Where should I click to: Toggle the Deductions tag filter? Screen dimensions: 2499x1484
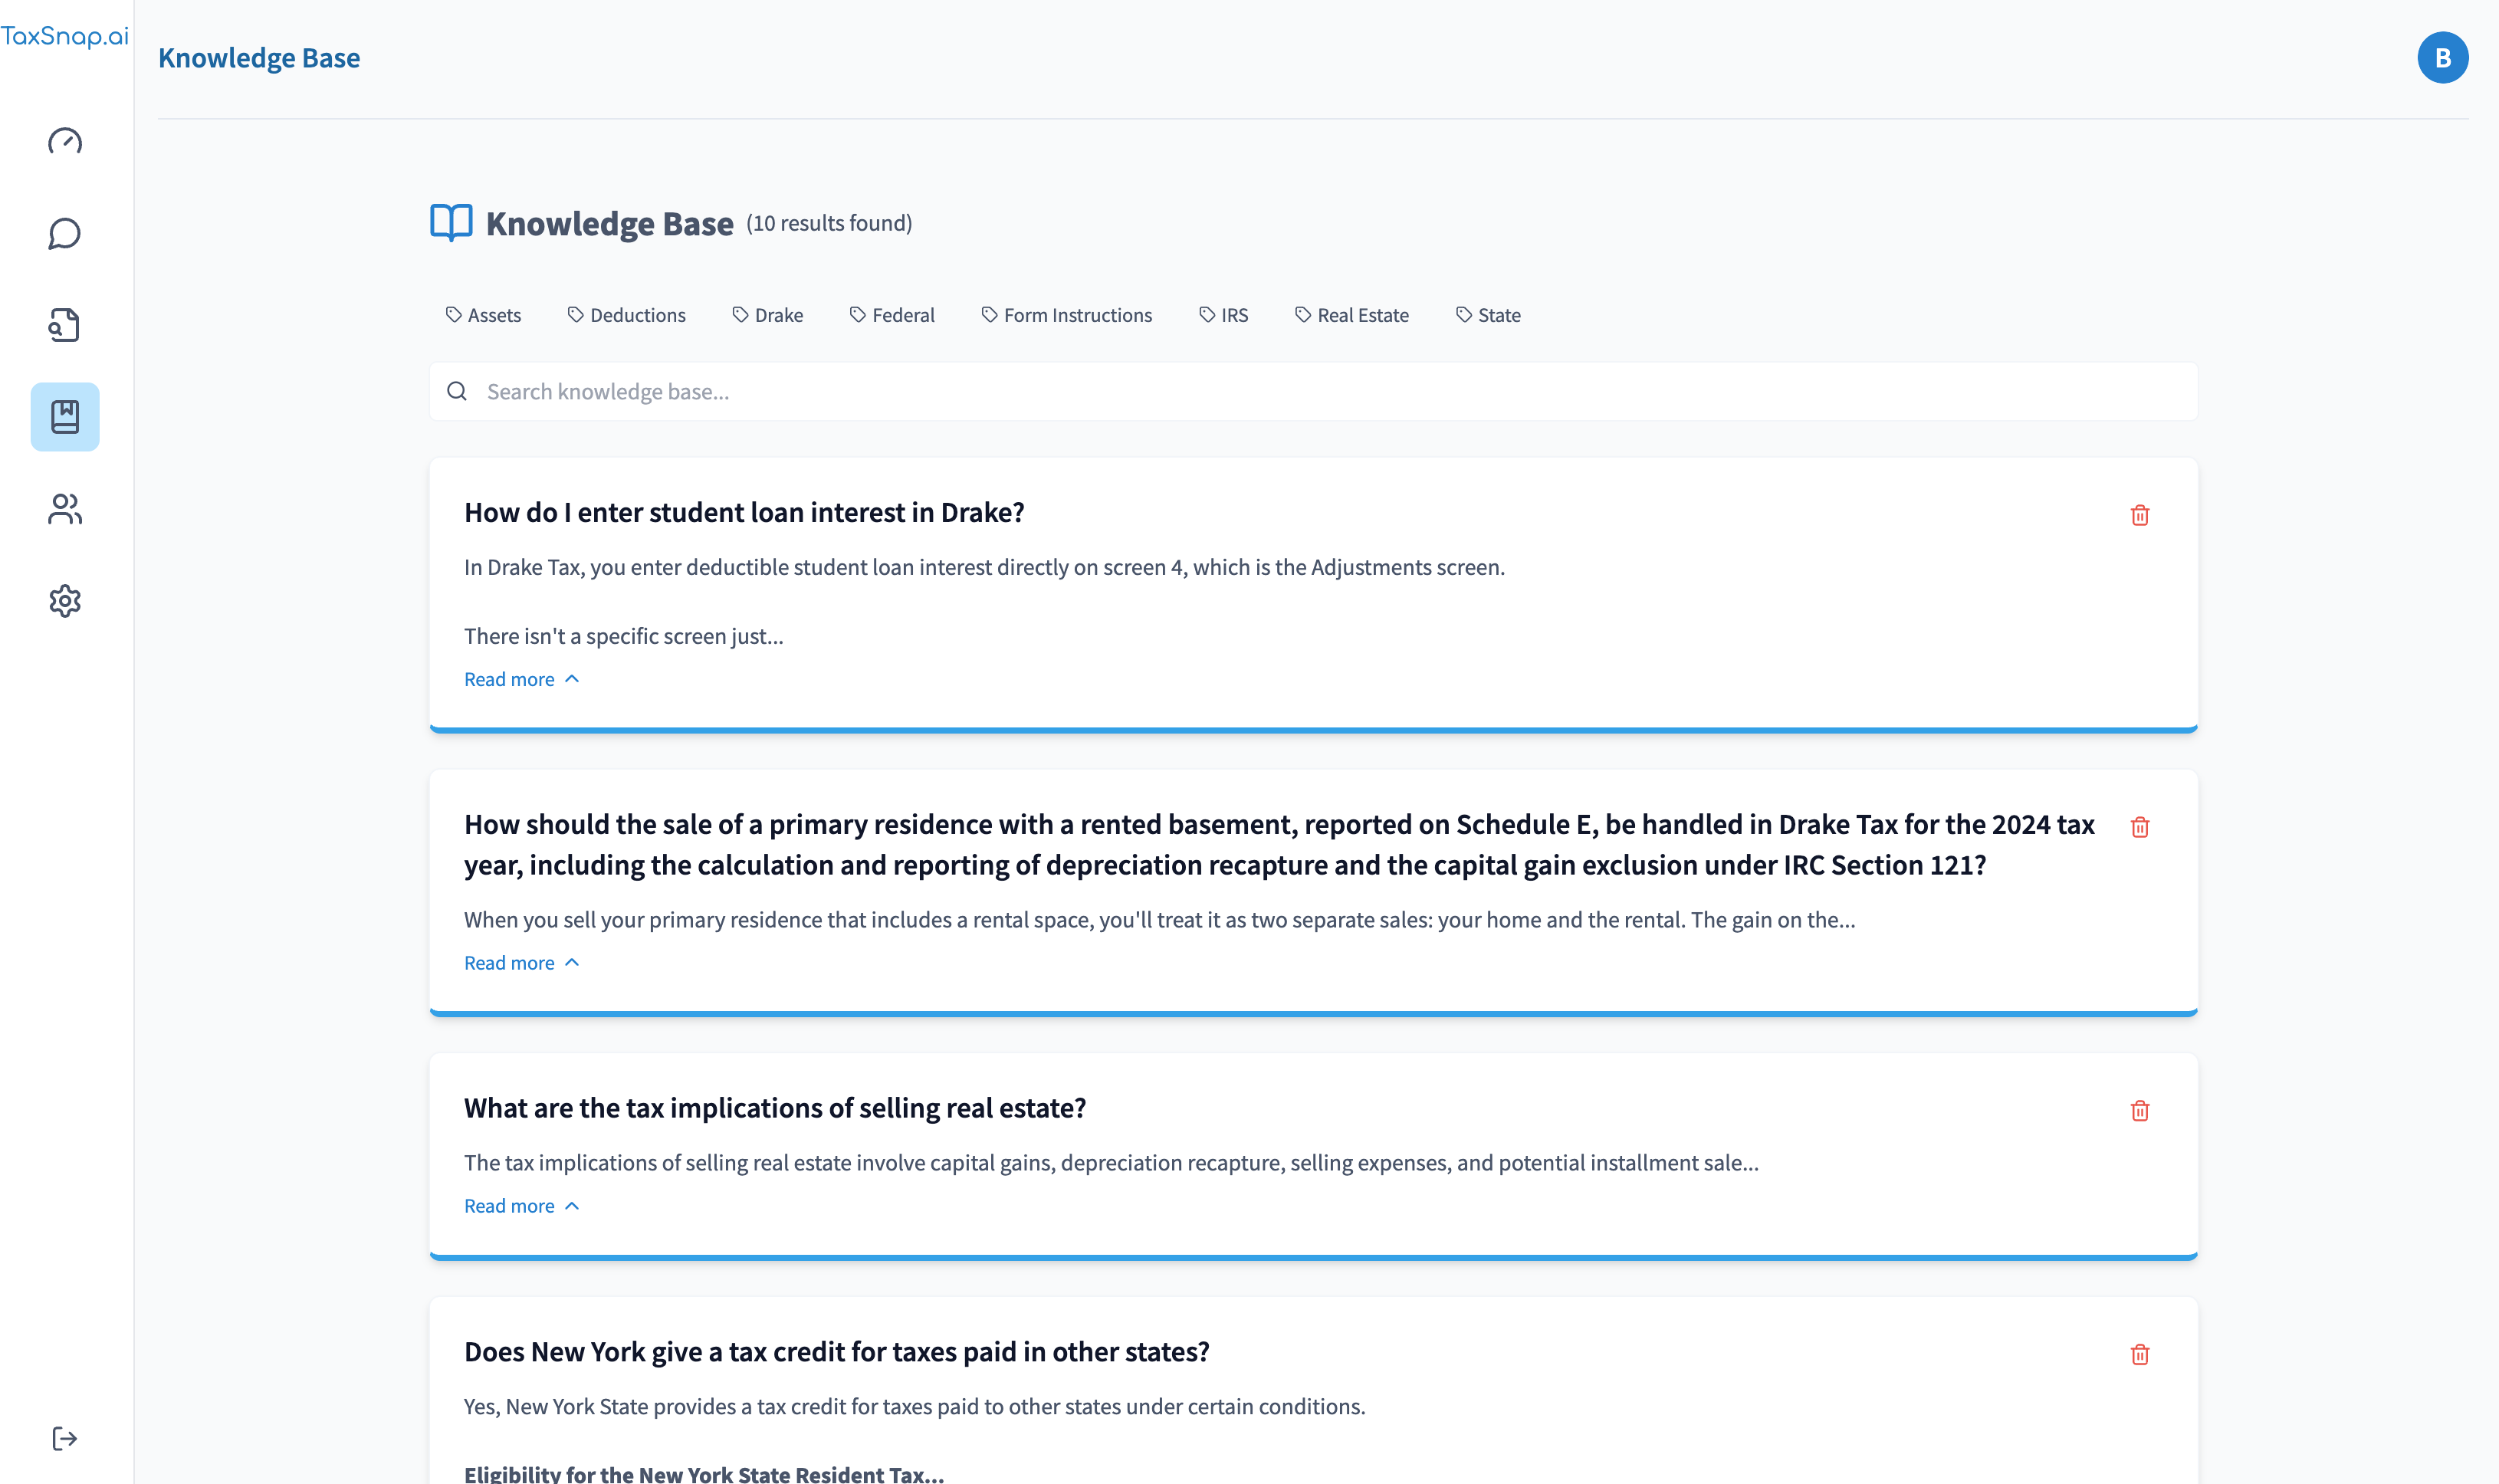[x=626, y=315]
